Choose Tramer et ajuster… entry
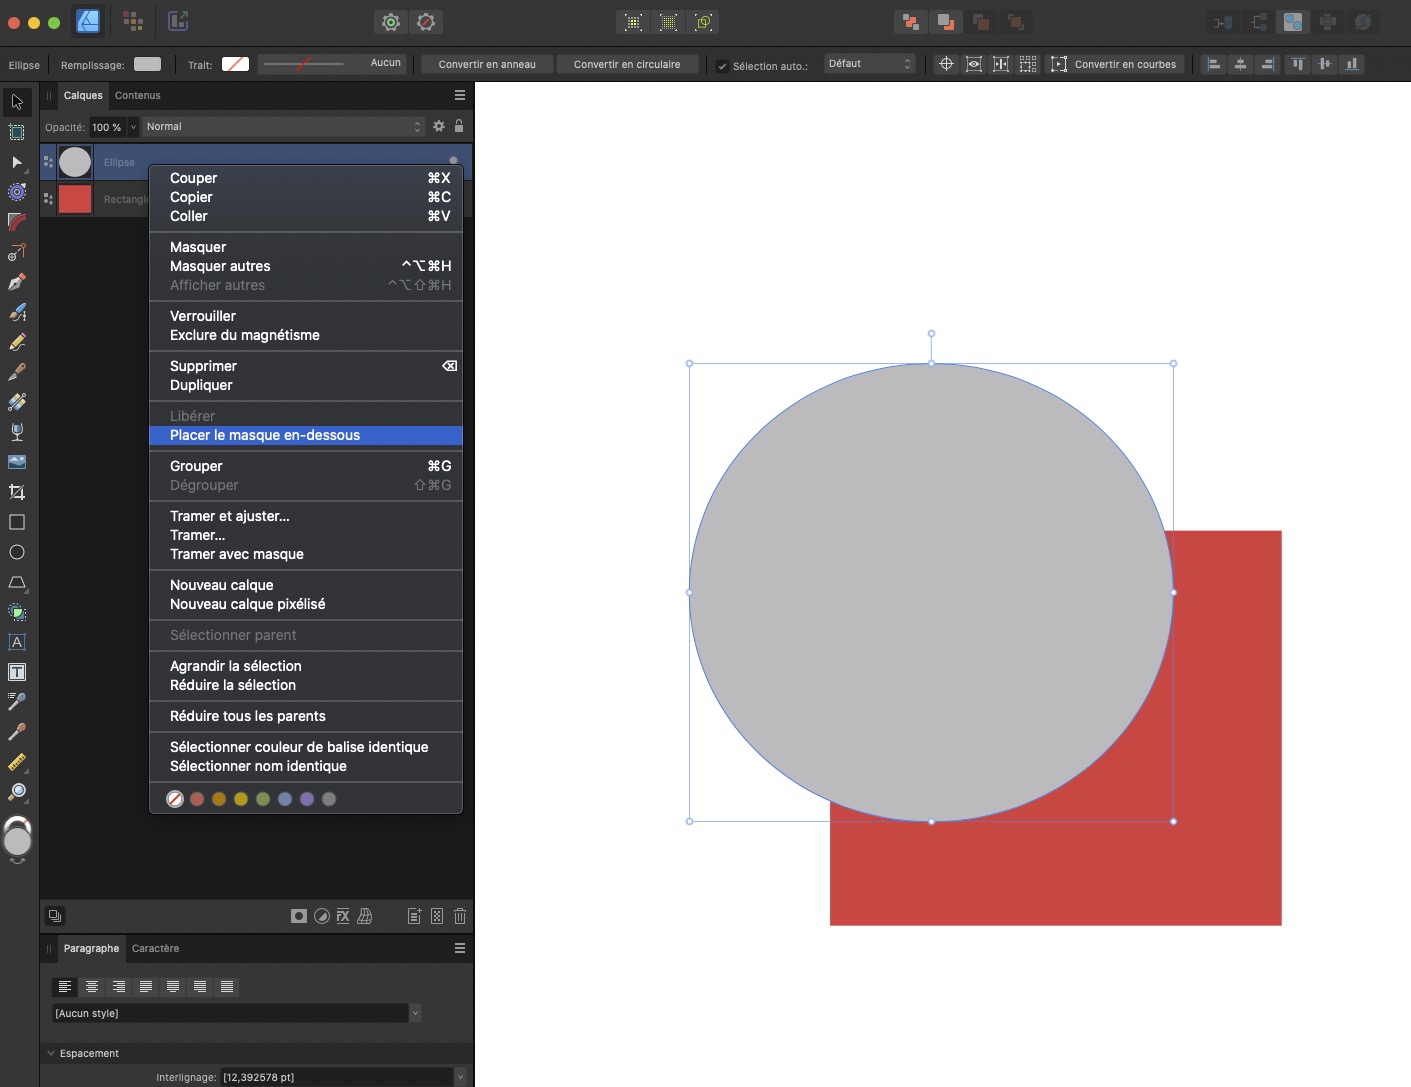Image resolution: width=1411 pixels, height=1087 pixels. click(306, 516)
